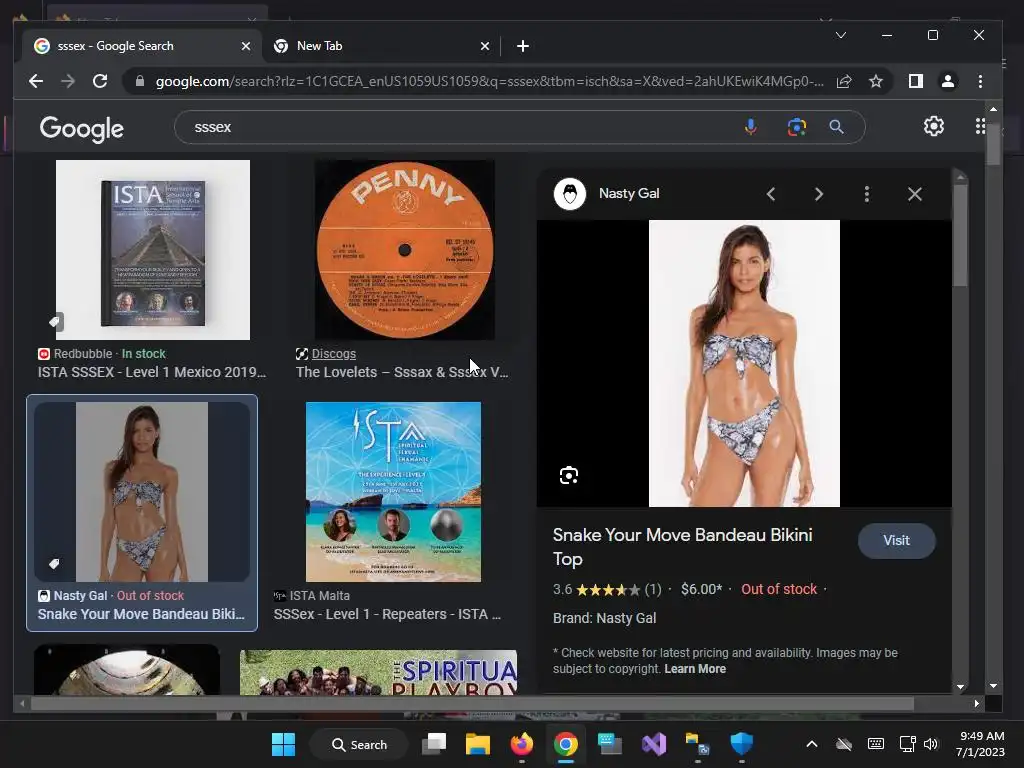
Task: Open the Learn More link
Action: tap(695, 669)
